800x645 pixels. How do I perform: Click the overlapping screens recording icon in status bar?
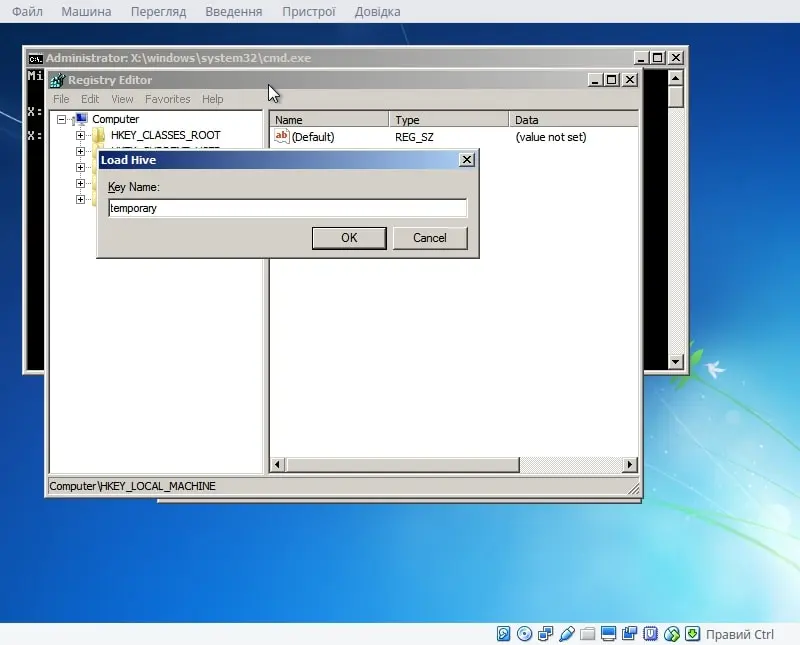[629, 634]
